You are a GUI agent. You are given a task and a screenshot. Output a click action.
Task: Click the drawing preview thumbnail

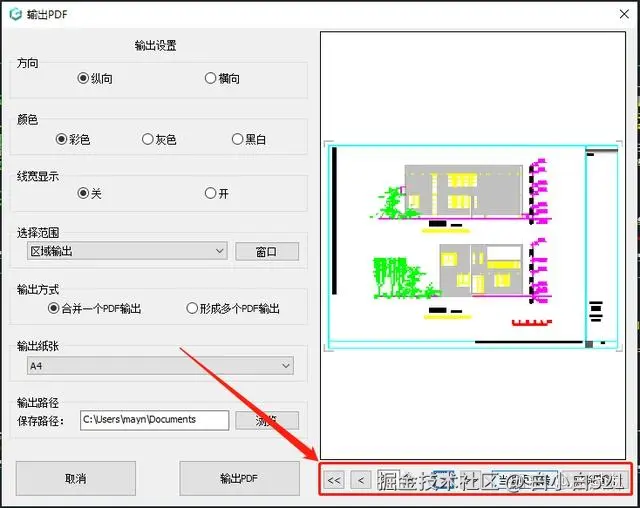click(473, 246)
